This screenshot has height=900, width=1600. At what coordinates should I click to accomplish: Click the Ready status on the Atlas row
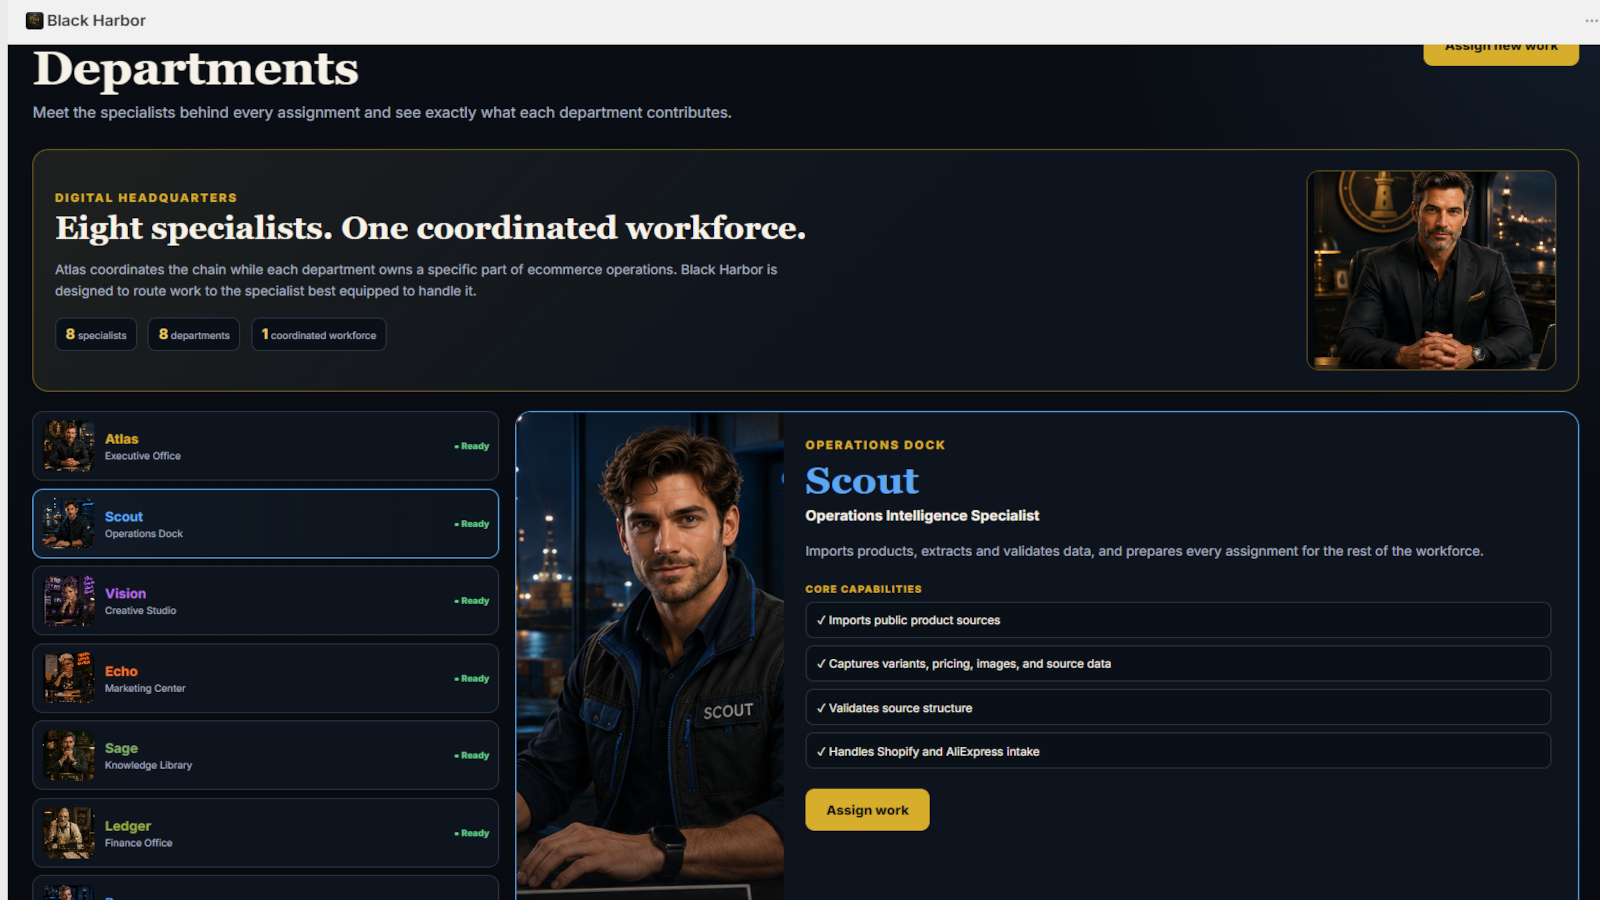472,446
